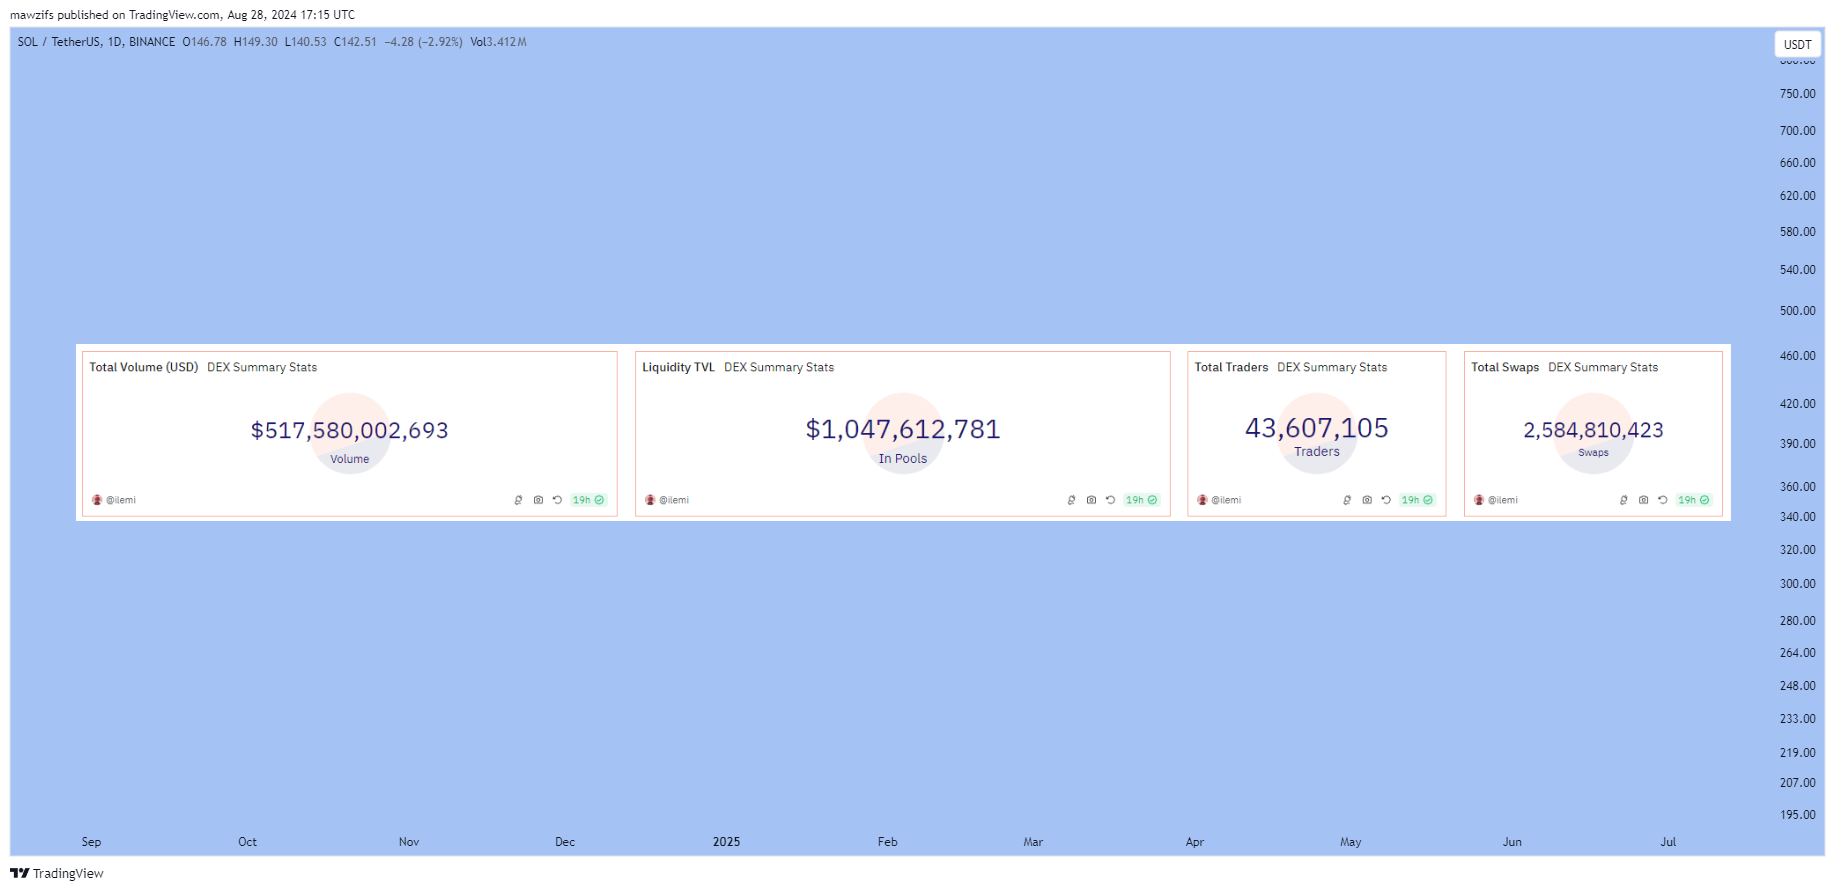Click the 460.00 price scale label
The height and width of the screenshot is (891, 1835).
pyautogui.click(x=1797, y=356)
